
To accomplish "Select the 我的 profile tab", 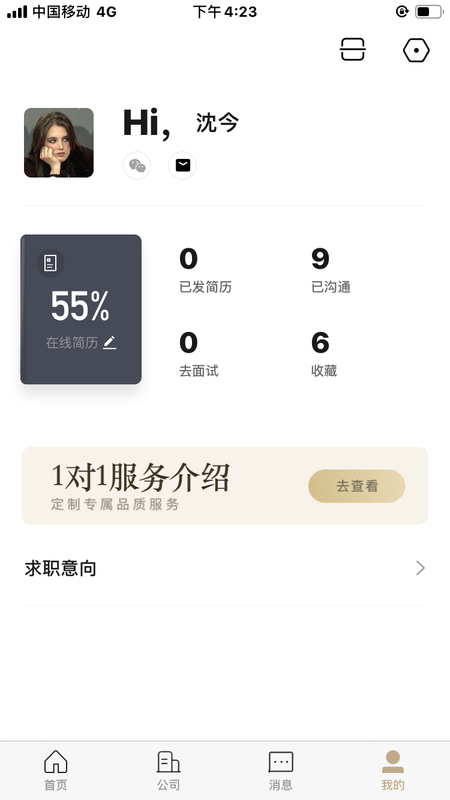I will [x=393, y=770].
